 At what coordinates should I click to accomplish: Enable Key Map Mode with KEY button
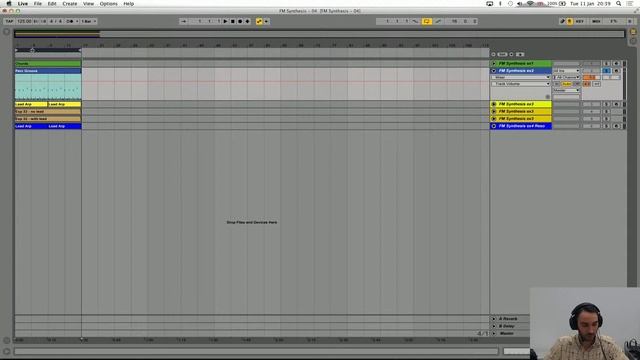point(579,21)
